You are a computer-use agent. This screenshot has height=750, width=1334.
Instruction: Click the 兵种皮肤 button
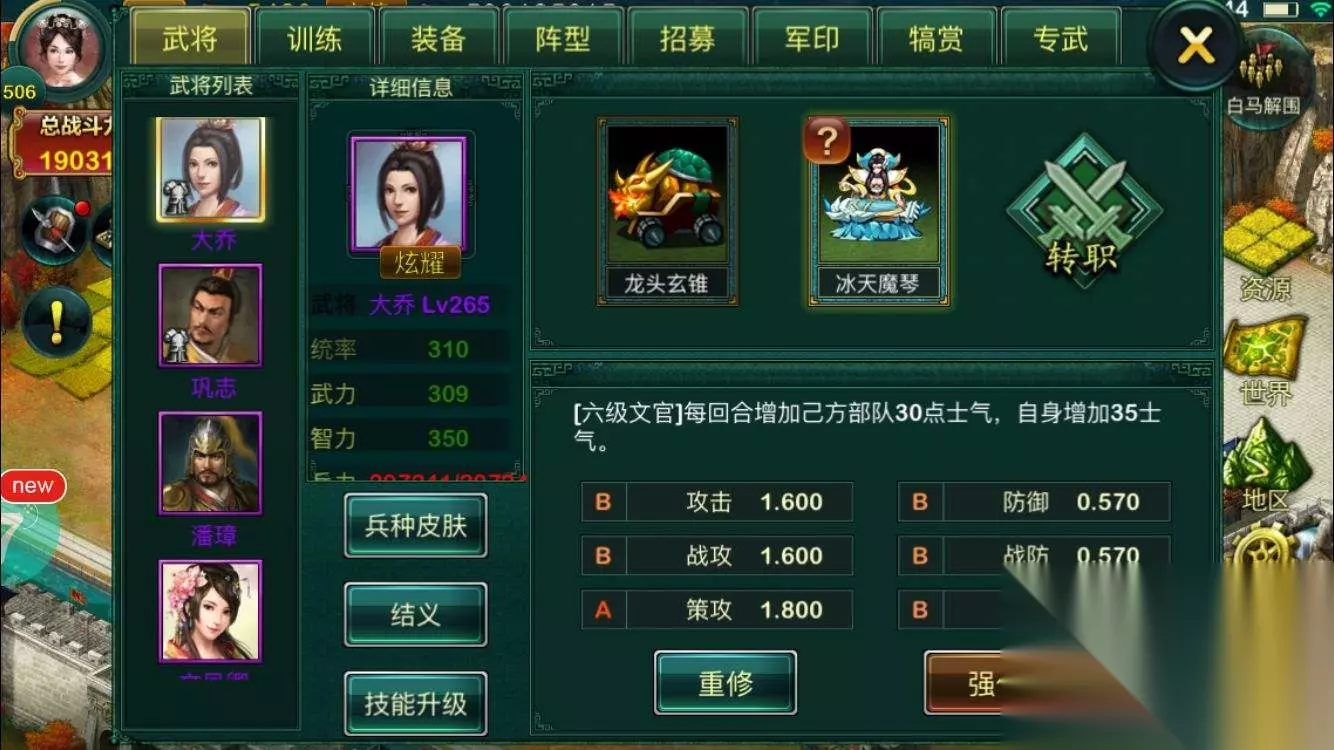coord(416,525)
